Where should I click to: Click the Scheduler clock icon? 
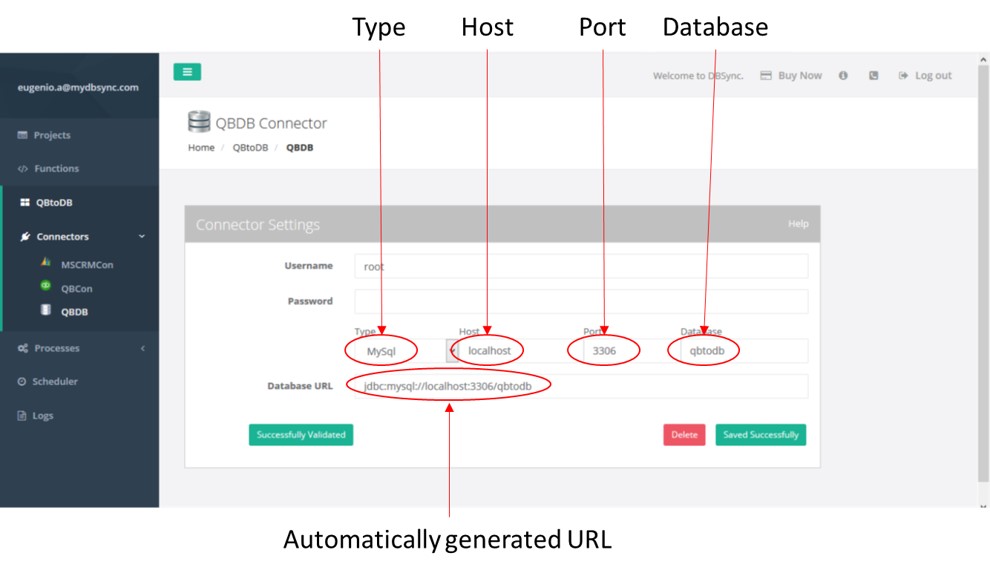(x=22, y=382)
